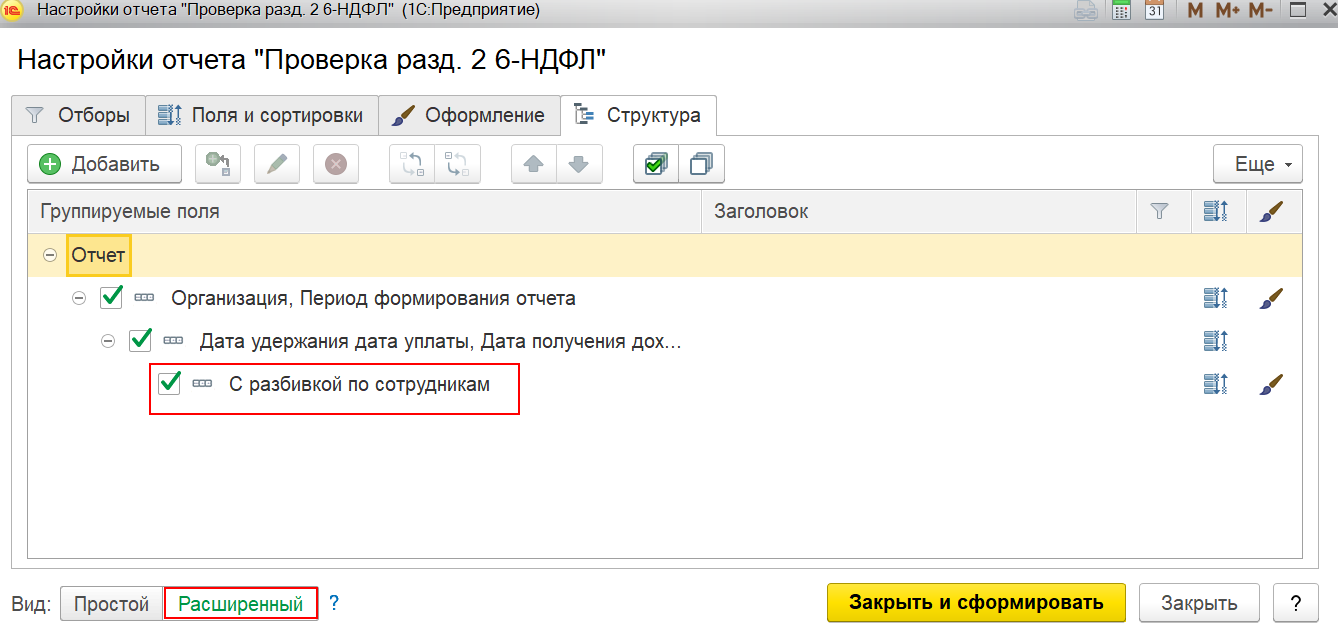The width and height of the screenshot is (1338, 630).
Task: Open the Еще dropdown menu
Action: [x=1258, y=164]
